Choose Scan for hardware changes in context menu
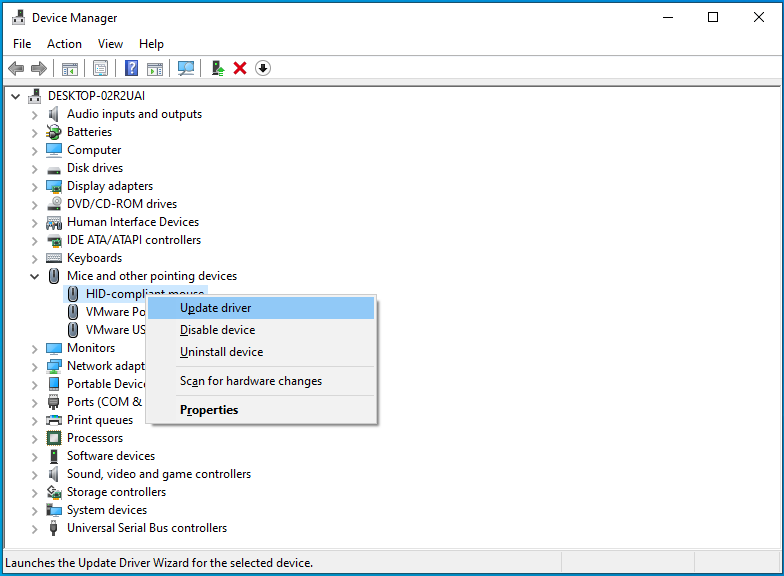784x576 pixels. (261, 381)
